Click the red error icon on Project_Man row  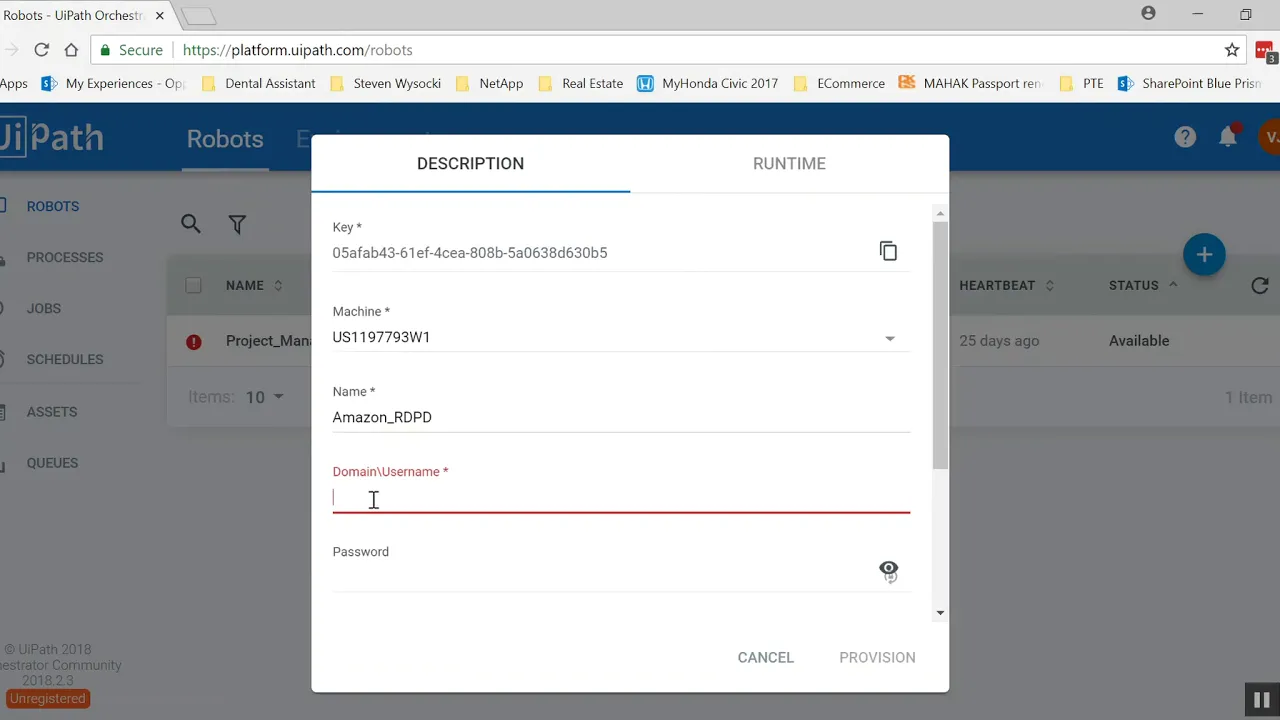coord(194,341)
